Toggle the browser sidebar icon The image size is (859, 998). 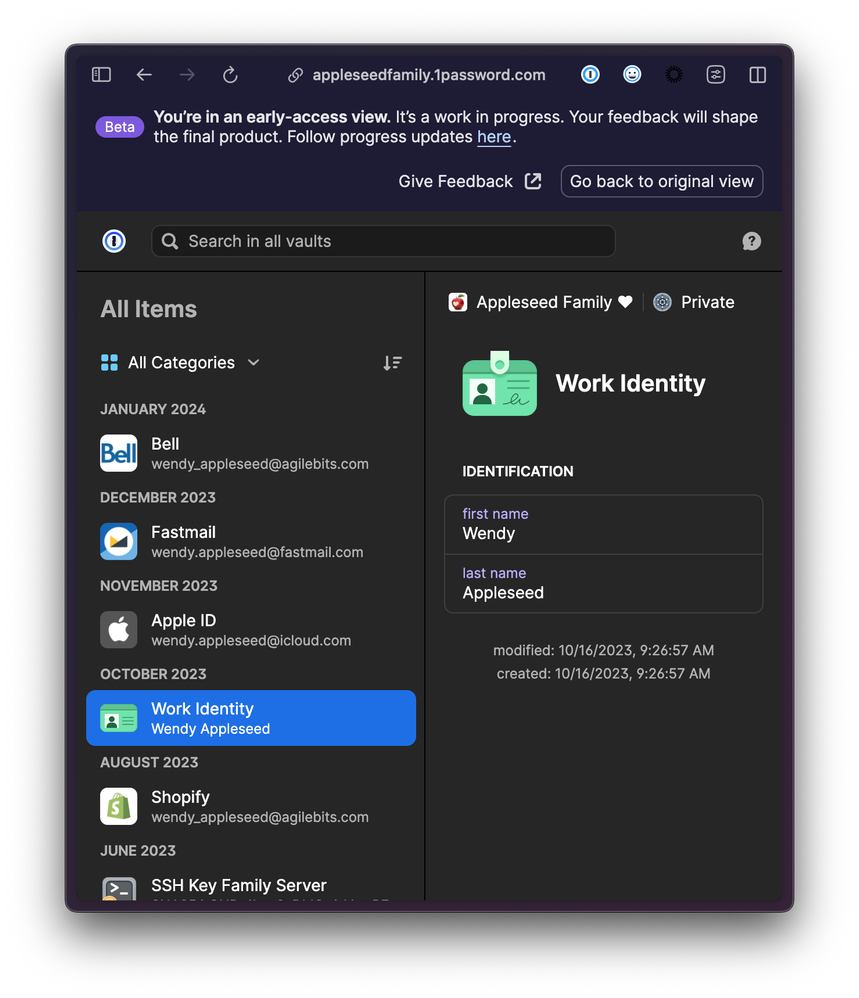pos(101,75)
